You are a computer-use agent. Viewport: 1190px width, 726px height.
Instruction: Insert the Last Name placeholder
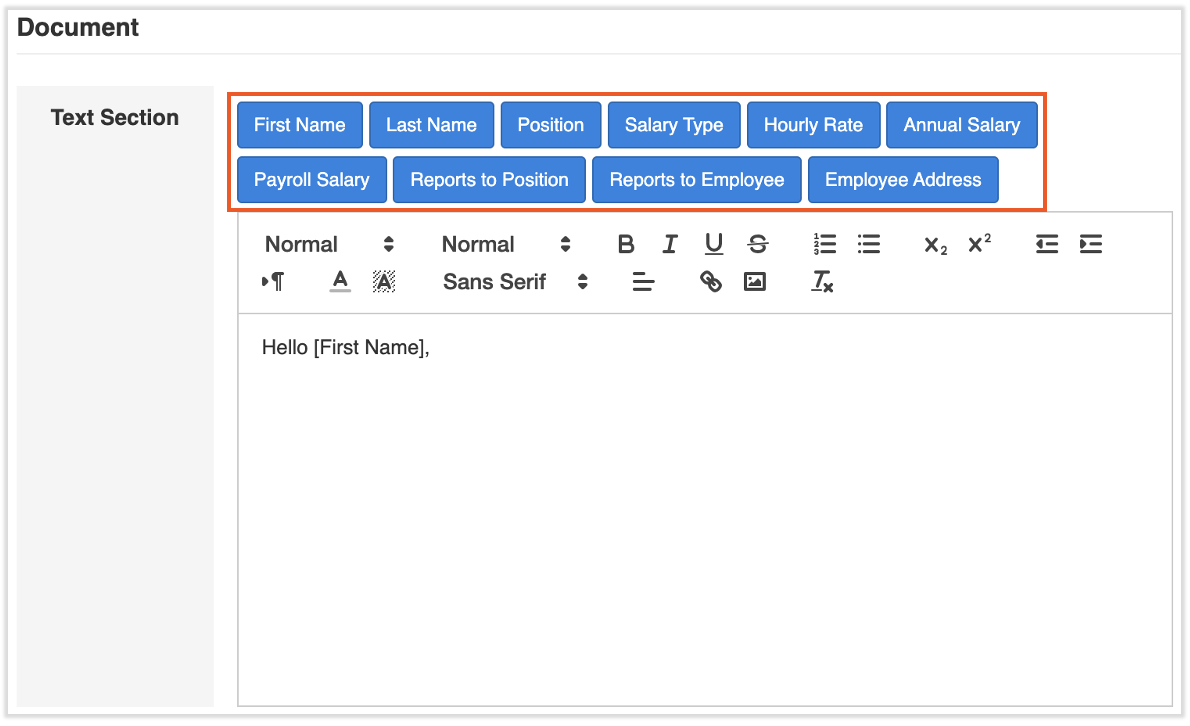431,125
